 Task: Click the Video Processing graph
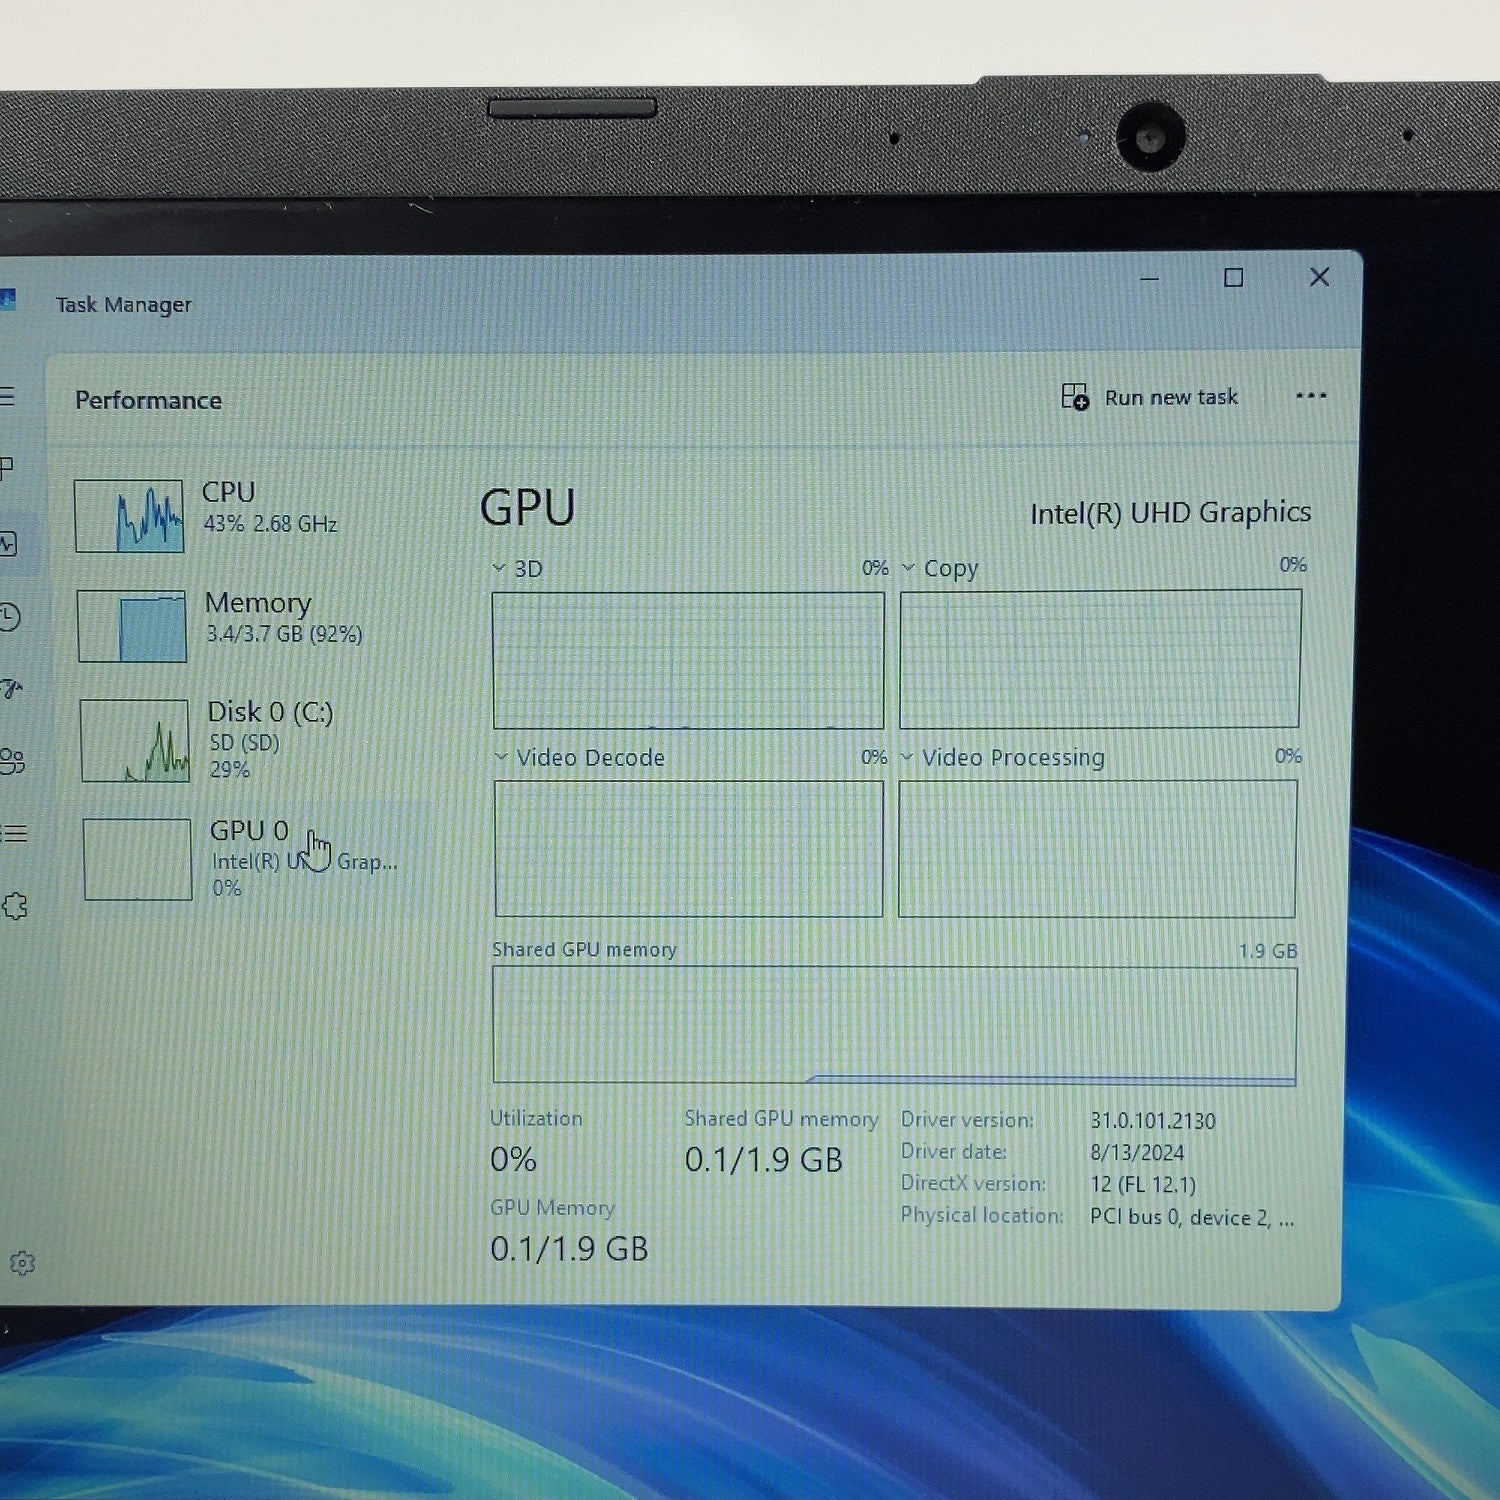point(1097,849)
